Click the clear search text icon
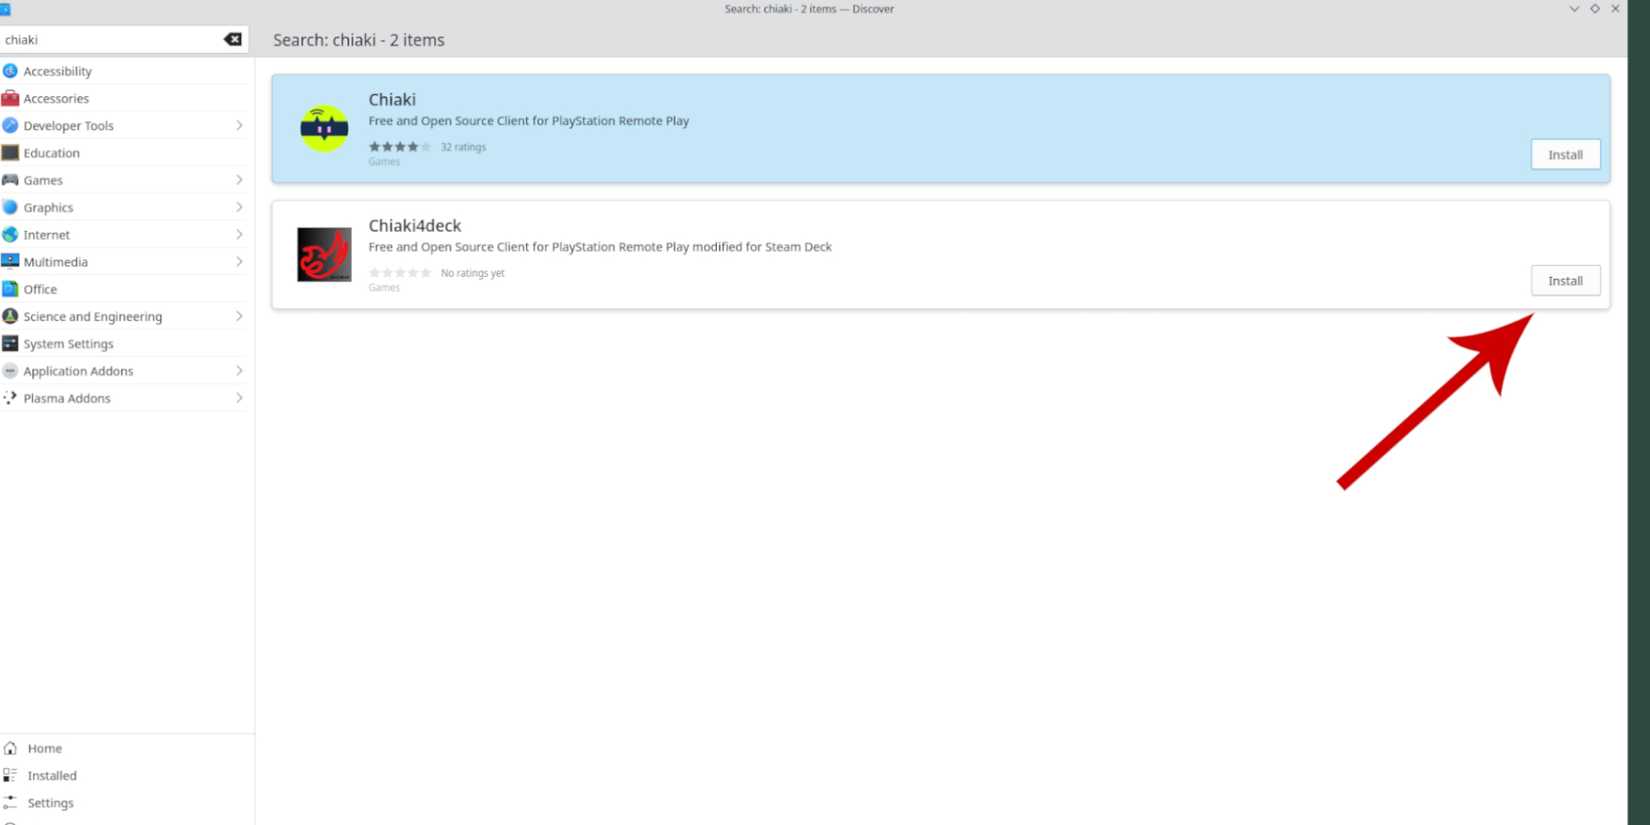Viewport: 1650px width, 825px height. coord(233,40)
